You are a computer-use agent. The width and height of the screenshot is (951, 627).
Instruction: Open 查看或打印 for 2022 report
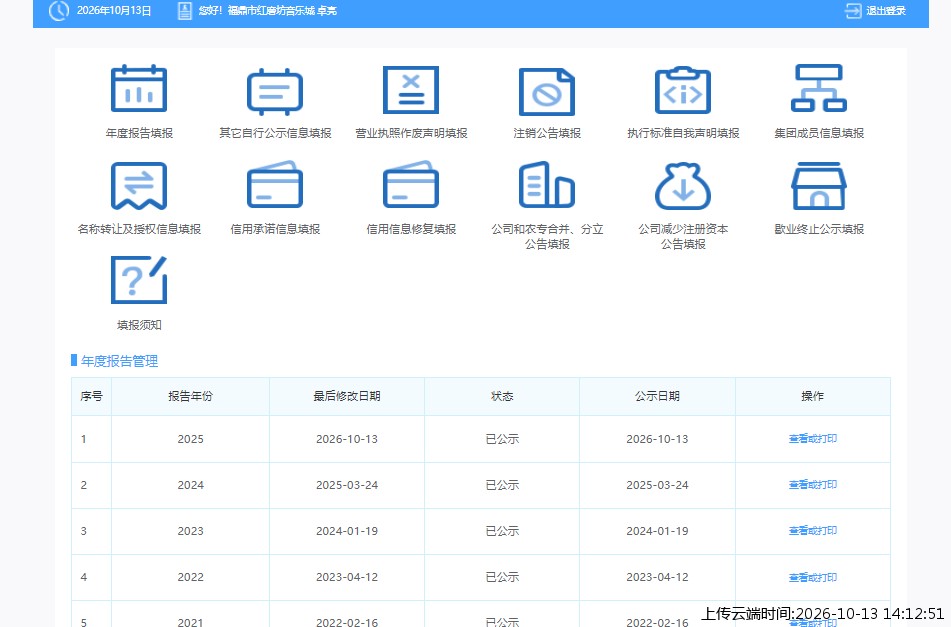[x=813, y=577]
